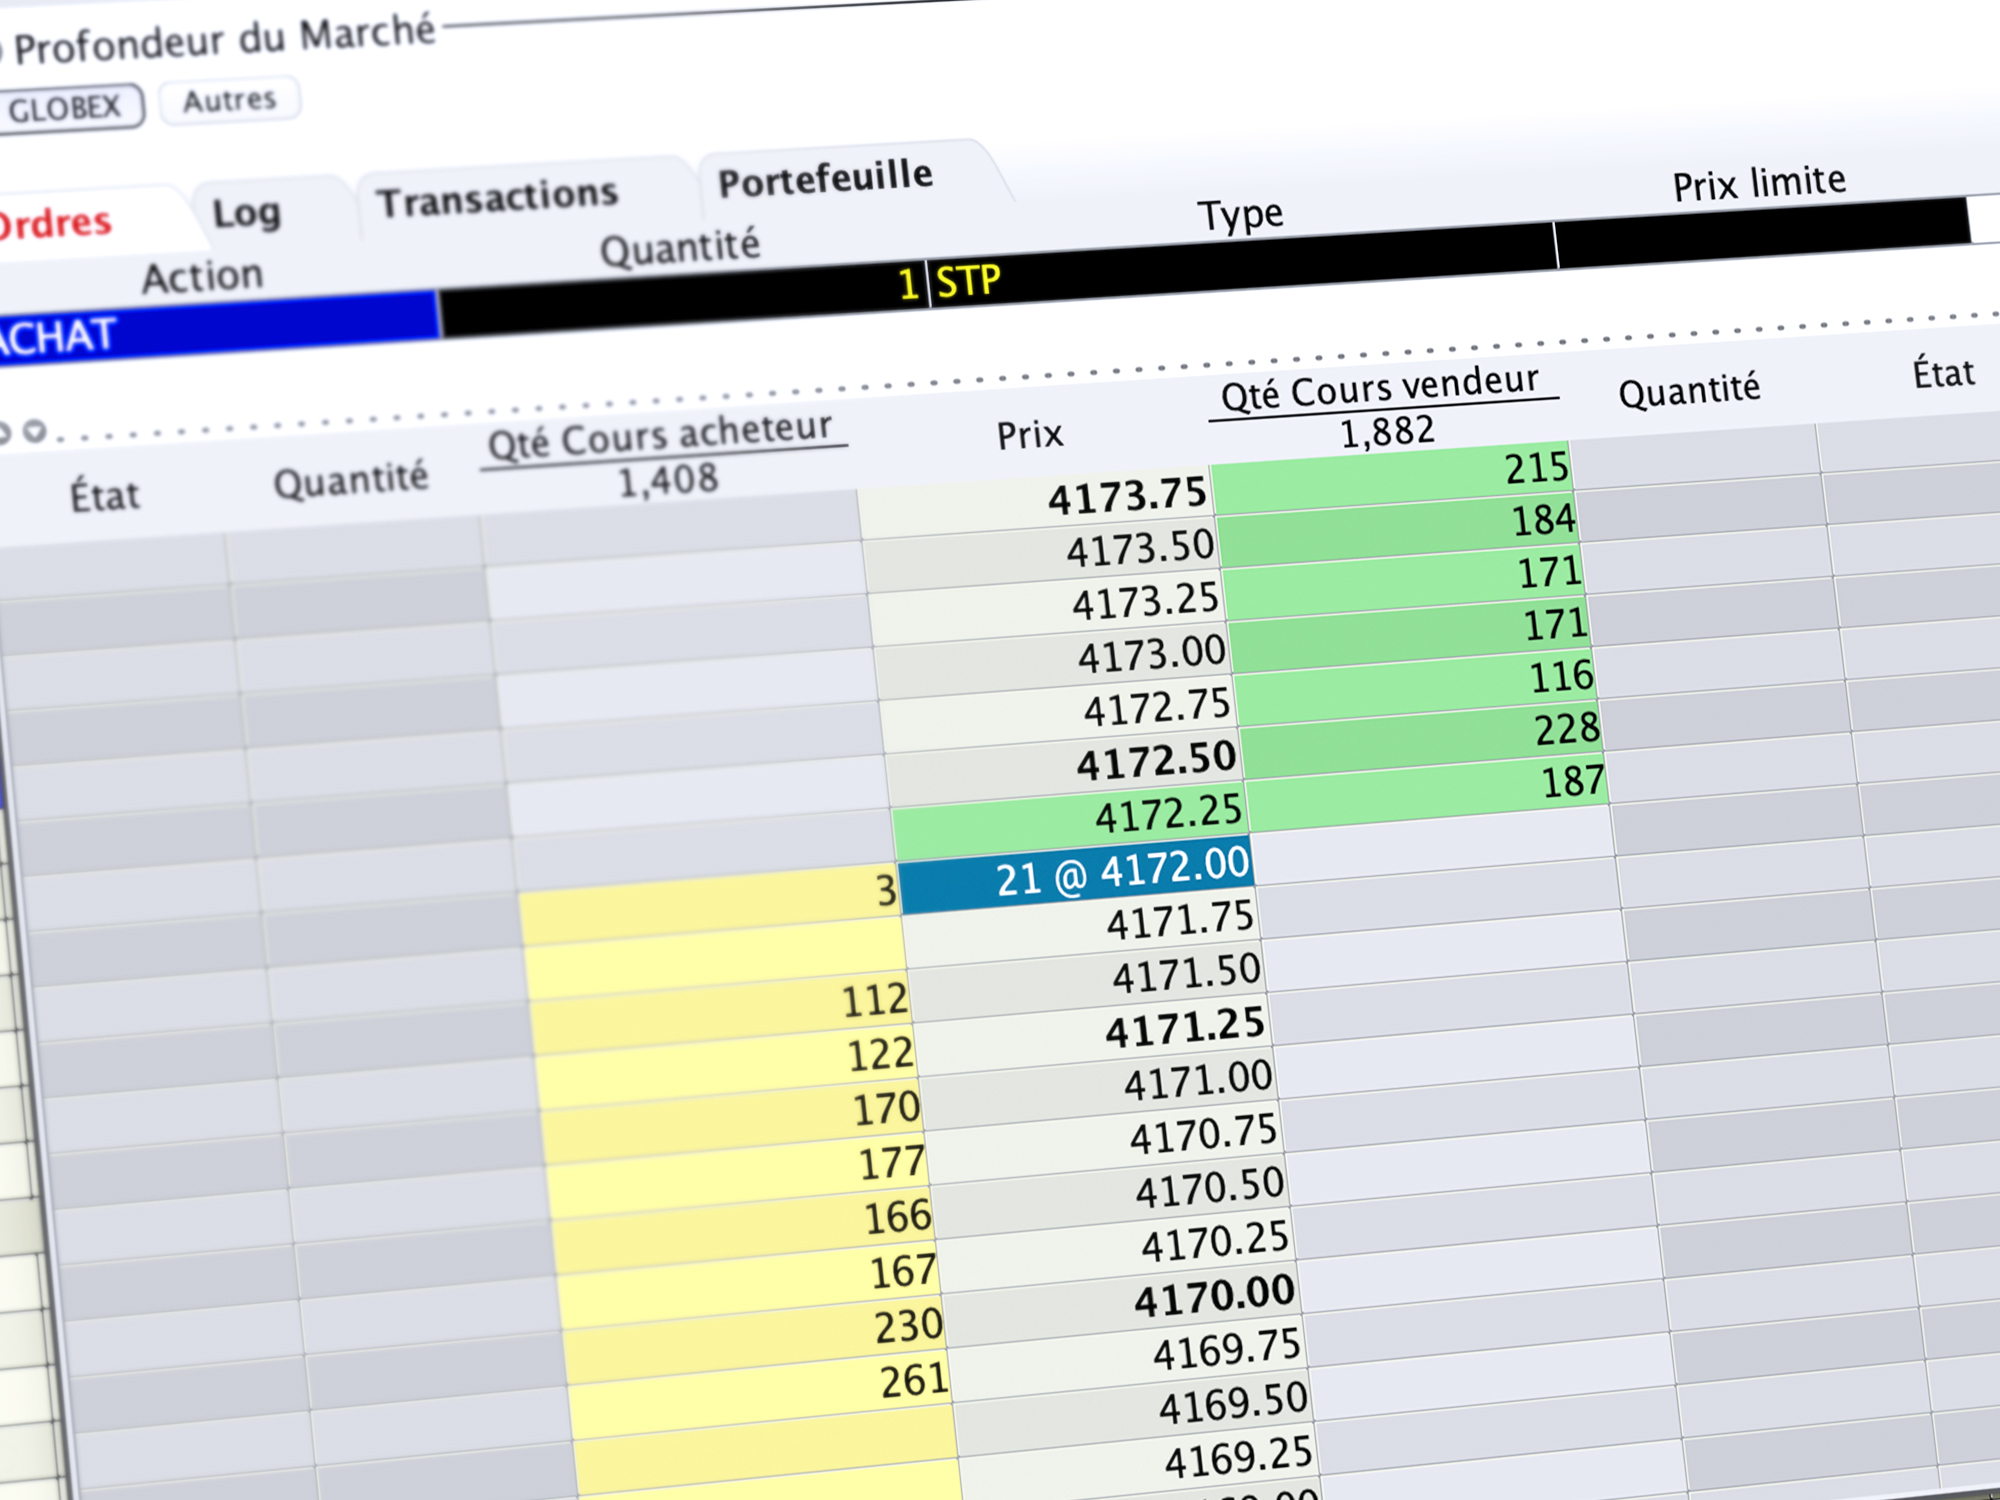Viewport: 2000px width, 1500px height.
Task: Click bid quantity 112
Action: tap(874, 1000)
